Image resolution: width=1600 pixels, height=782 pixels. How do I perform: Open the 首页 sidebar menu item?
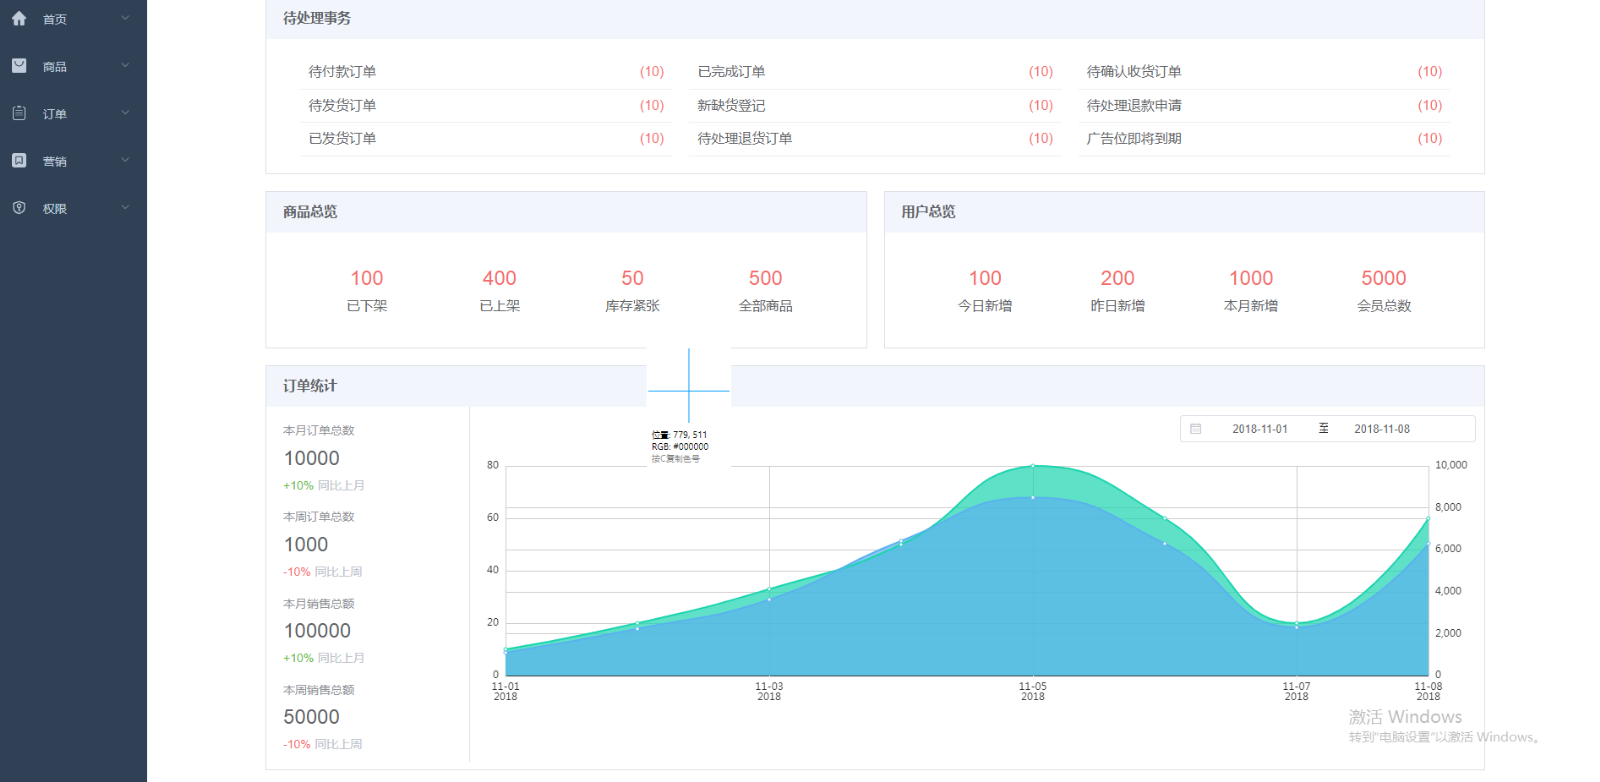55,20
